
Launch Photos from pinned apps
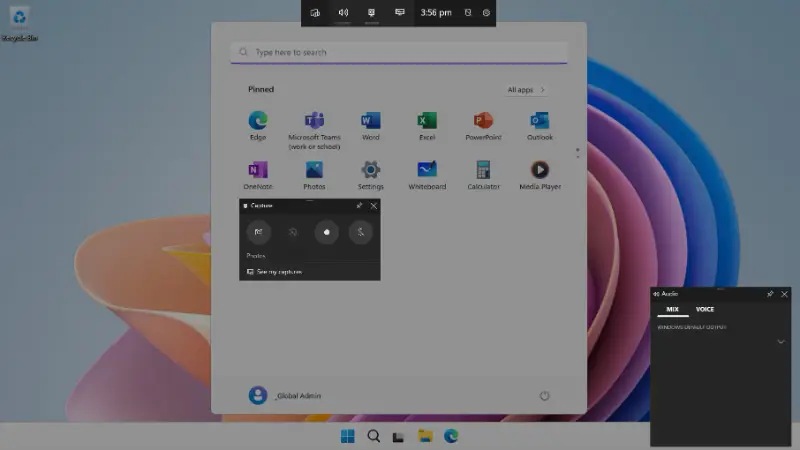314,176
